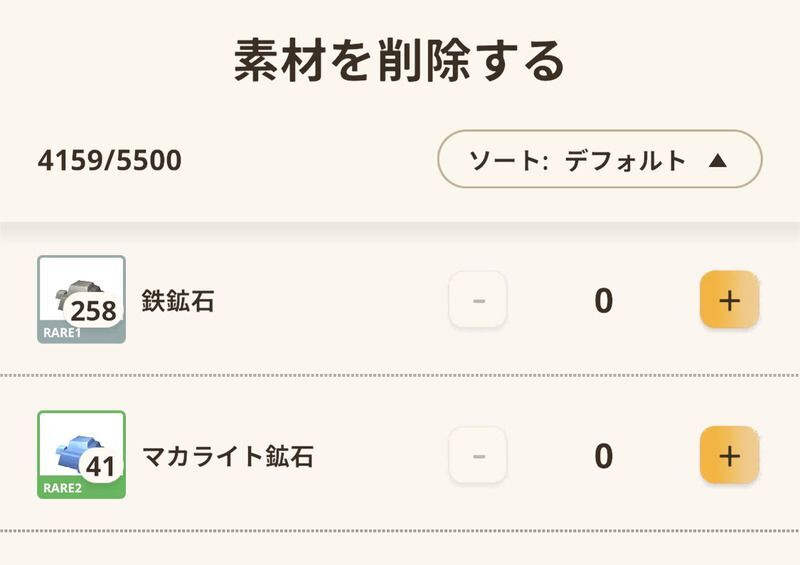Click the 41 owned-count badge
The image size is (800, 565).
coord(100,466)
